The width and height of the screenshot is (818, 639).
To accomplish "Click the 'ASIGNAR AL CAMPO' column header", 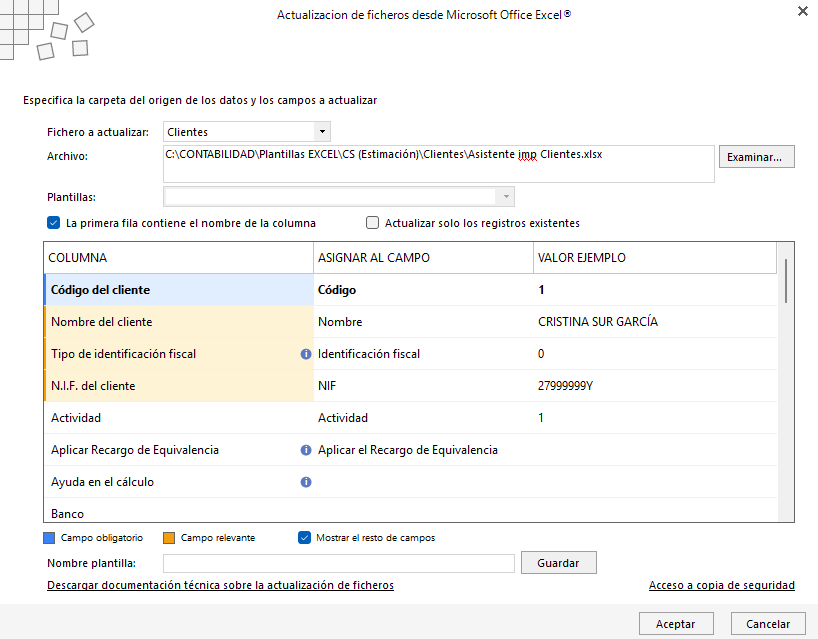I will pos(423,258).
